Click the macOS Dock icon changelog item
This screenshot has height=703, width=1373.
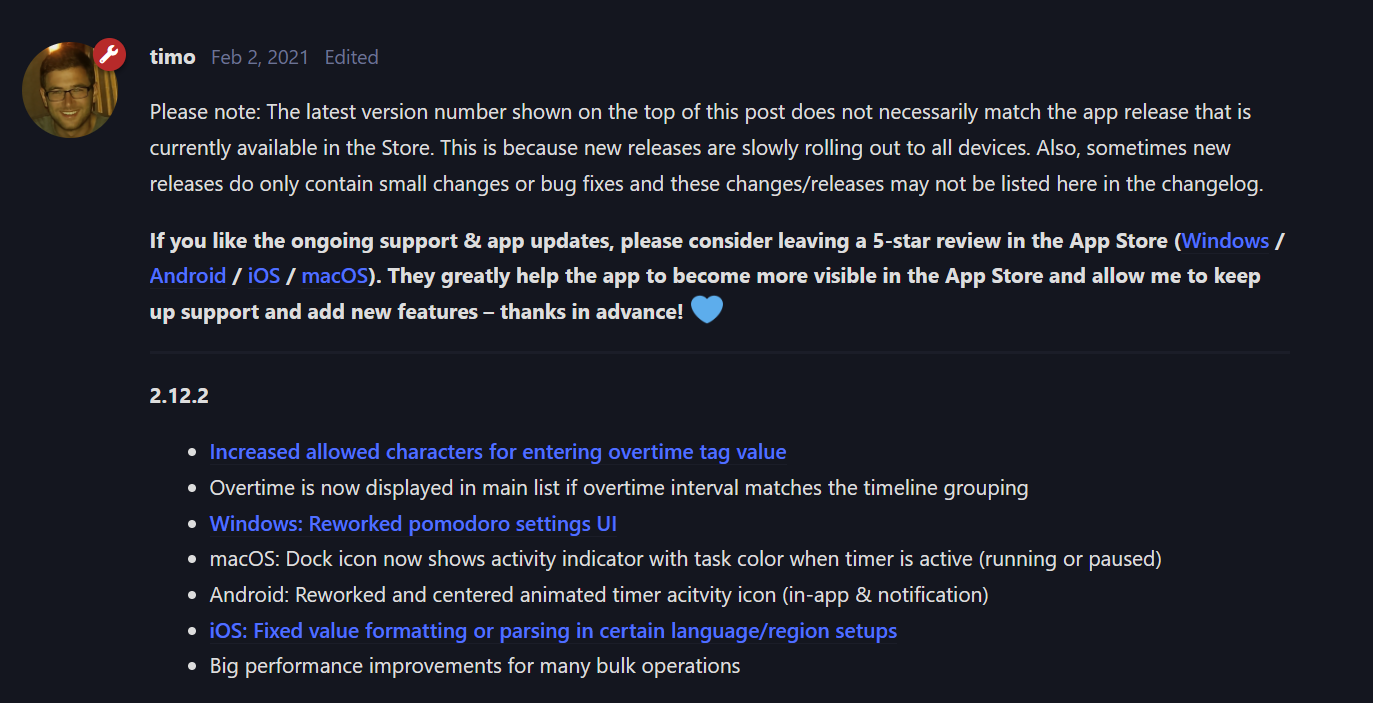[x=685, y=559]
